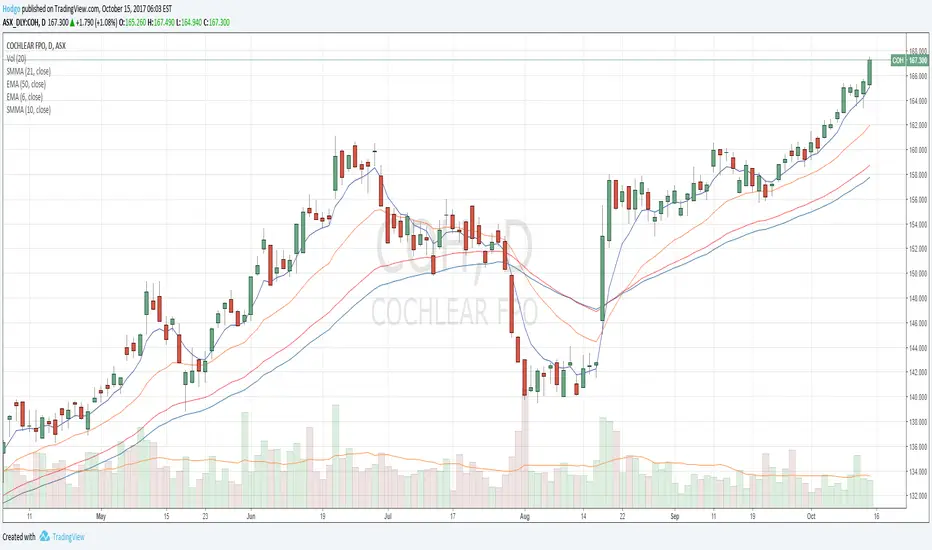Open the Hodgo author link

pos(11,9)
